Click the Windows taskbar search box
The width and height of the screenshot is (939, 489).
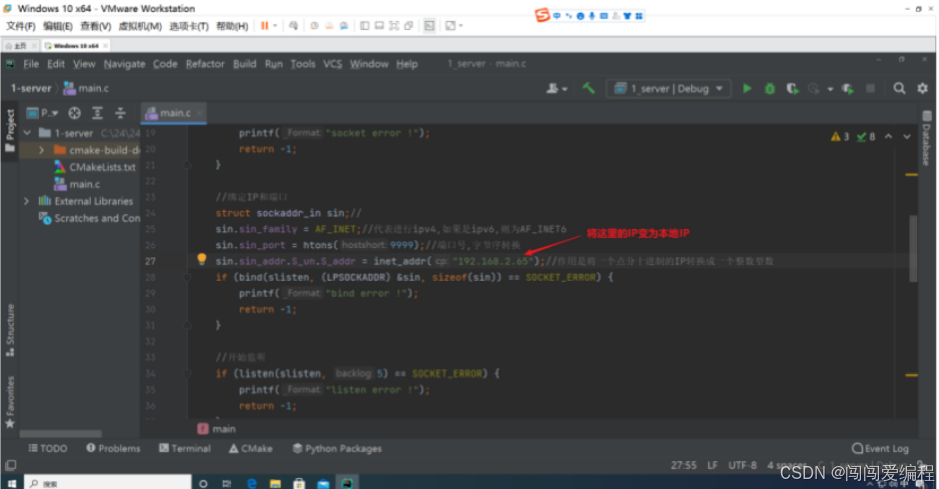coord(108,482)
